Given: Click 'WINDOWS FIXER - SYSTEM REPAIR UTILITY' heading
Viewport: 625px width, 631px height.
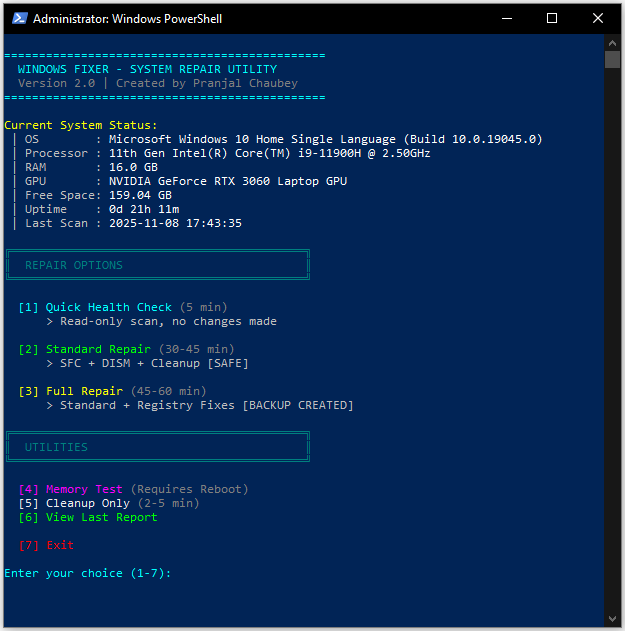Looking at the screenshot, I should [x=147, y=69].
